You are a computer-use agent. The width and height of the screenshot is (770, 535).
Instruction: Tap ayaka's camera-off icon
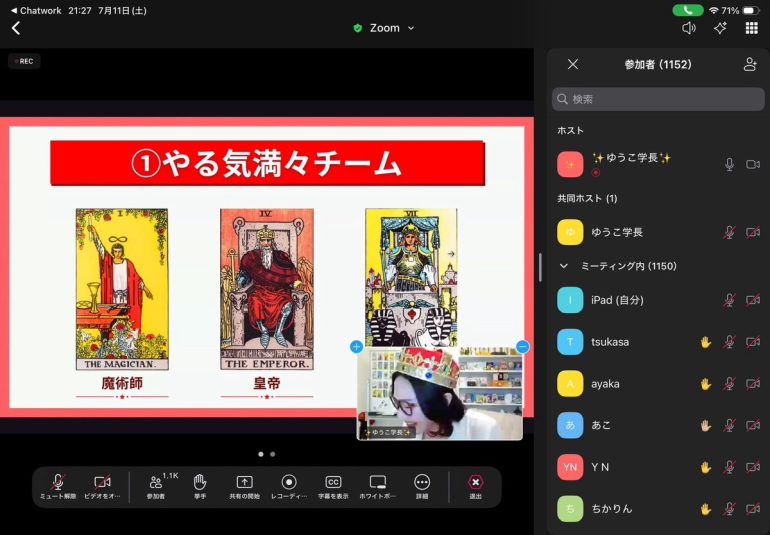click(753, 384)
